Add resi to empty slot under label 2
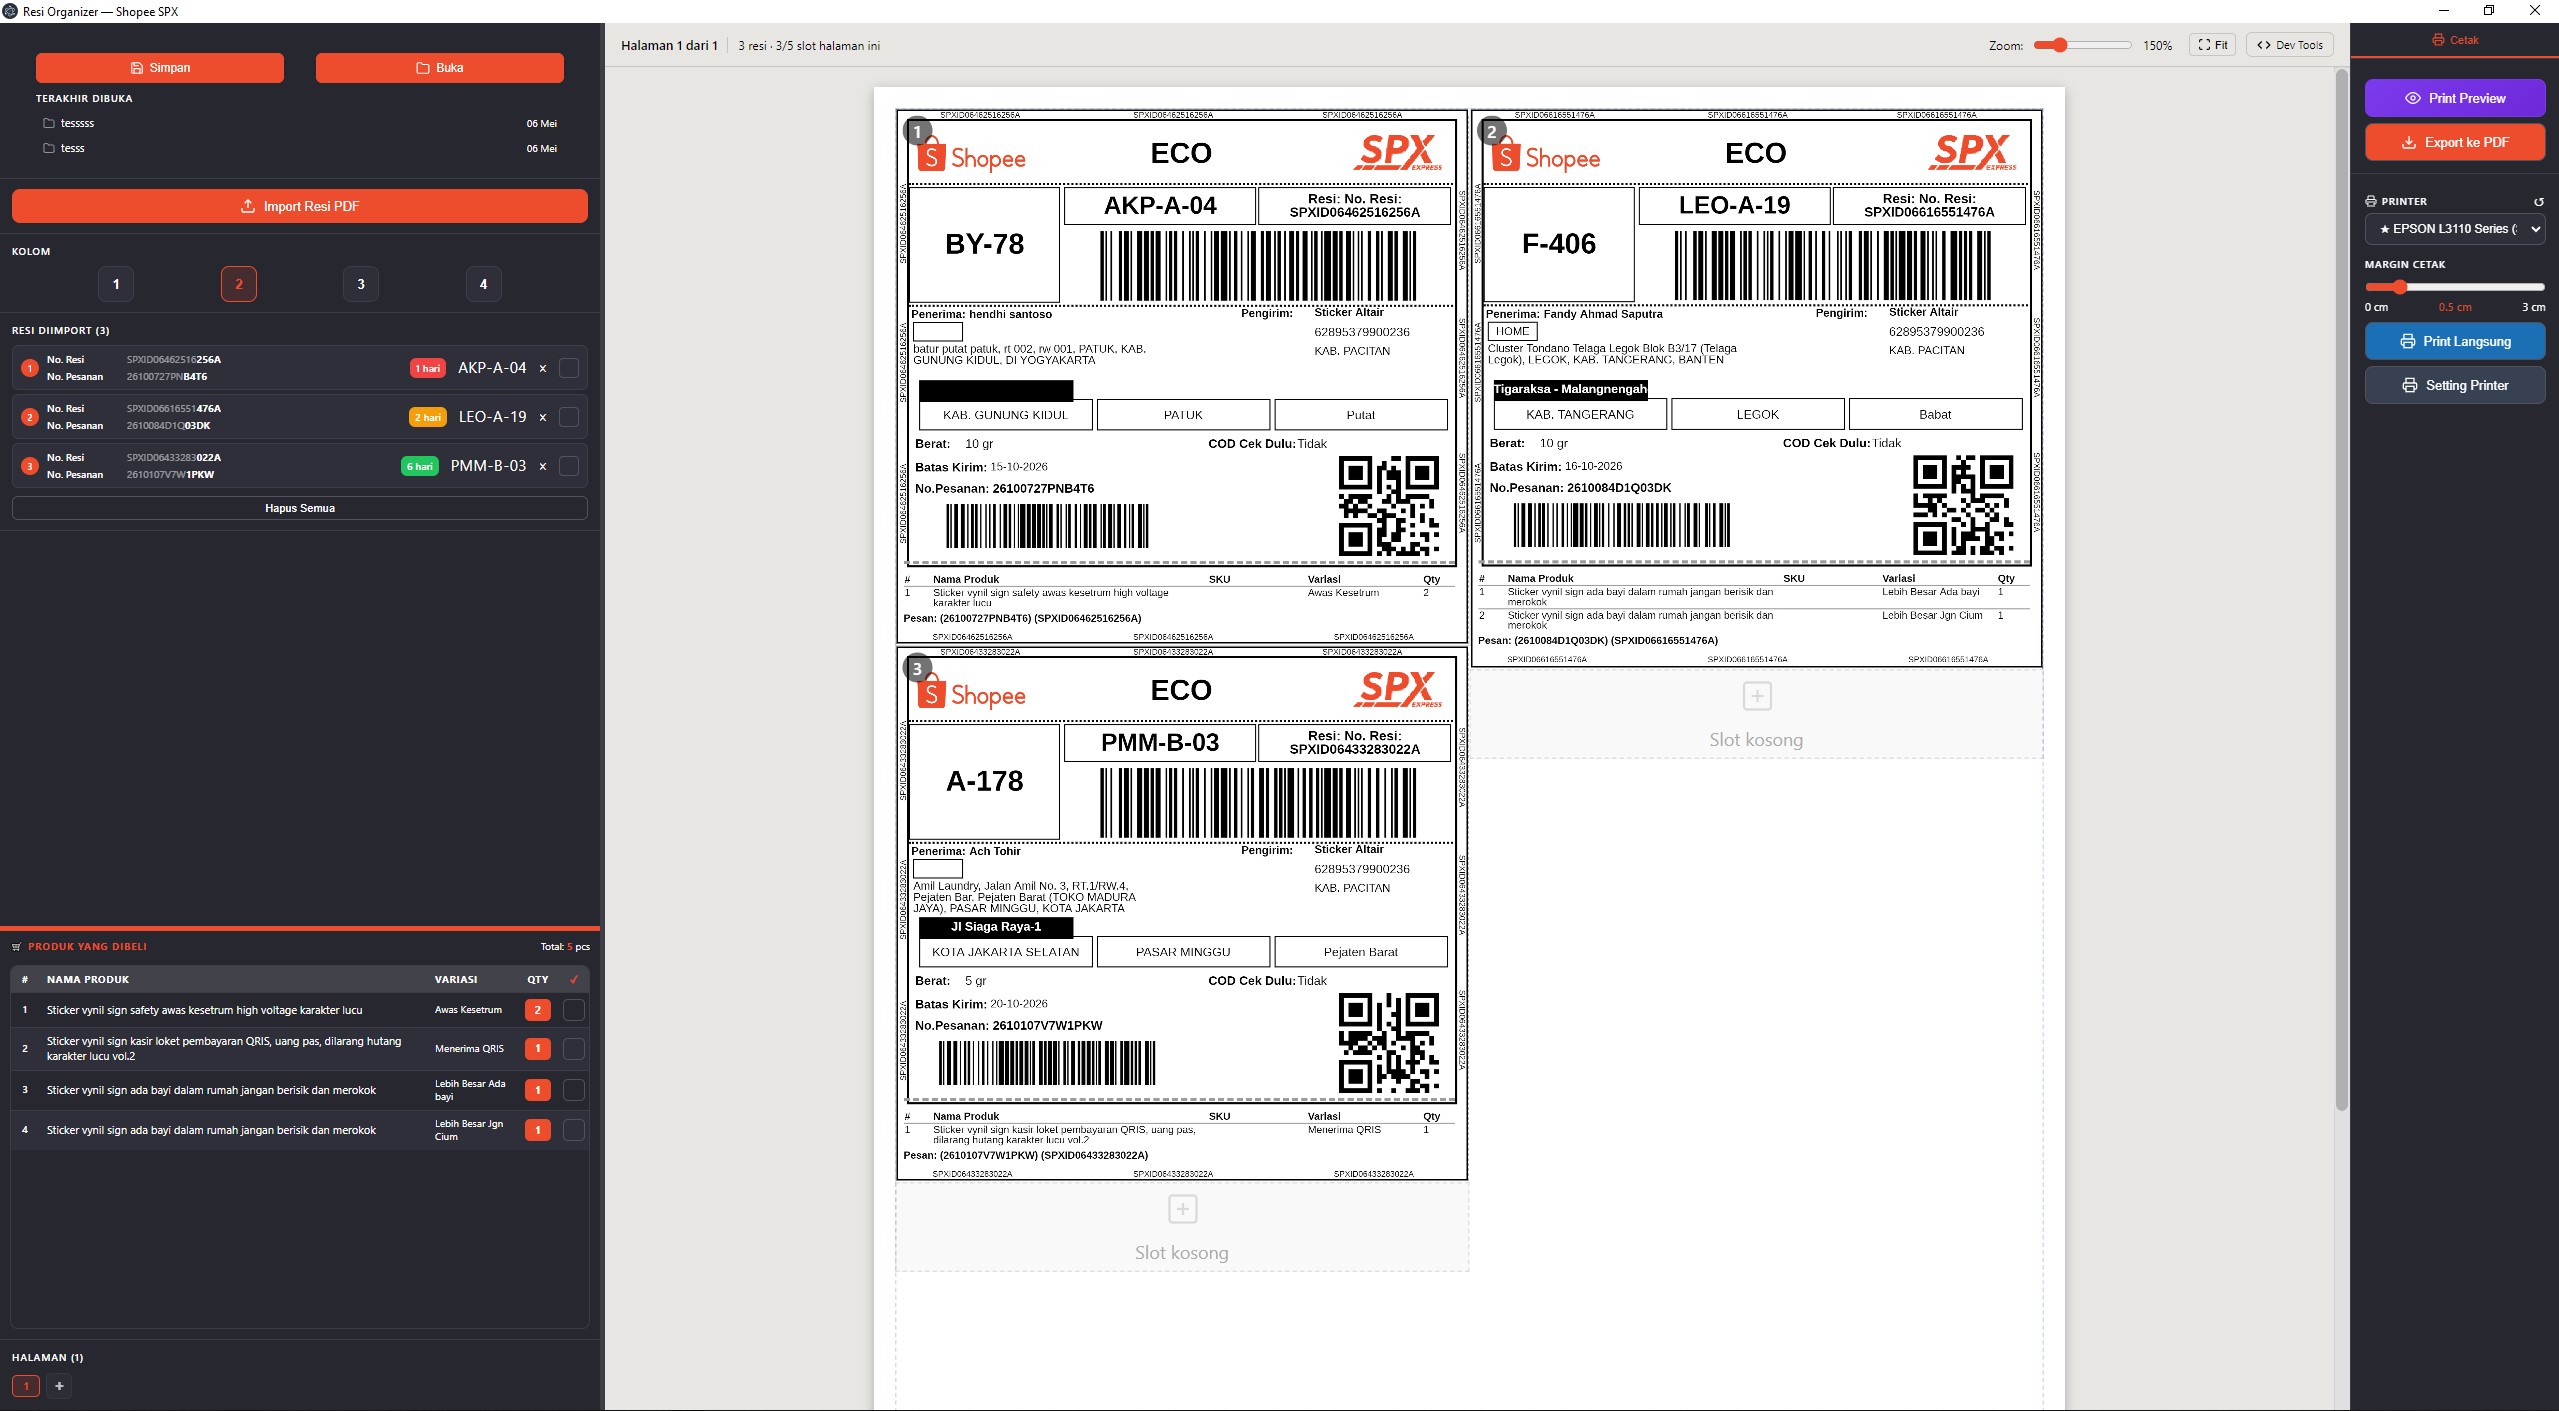This screenshot has height=1411, width=2559. point(1757,714)
